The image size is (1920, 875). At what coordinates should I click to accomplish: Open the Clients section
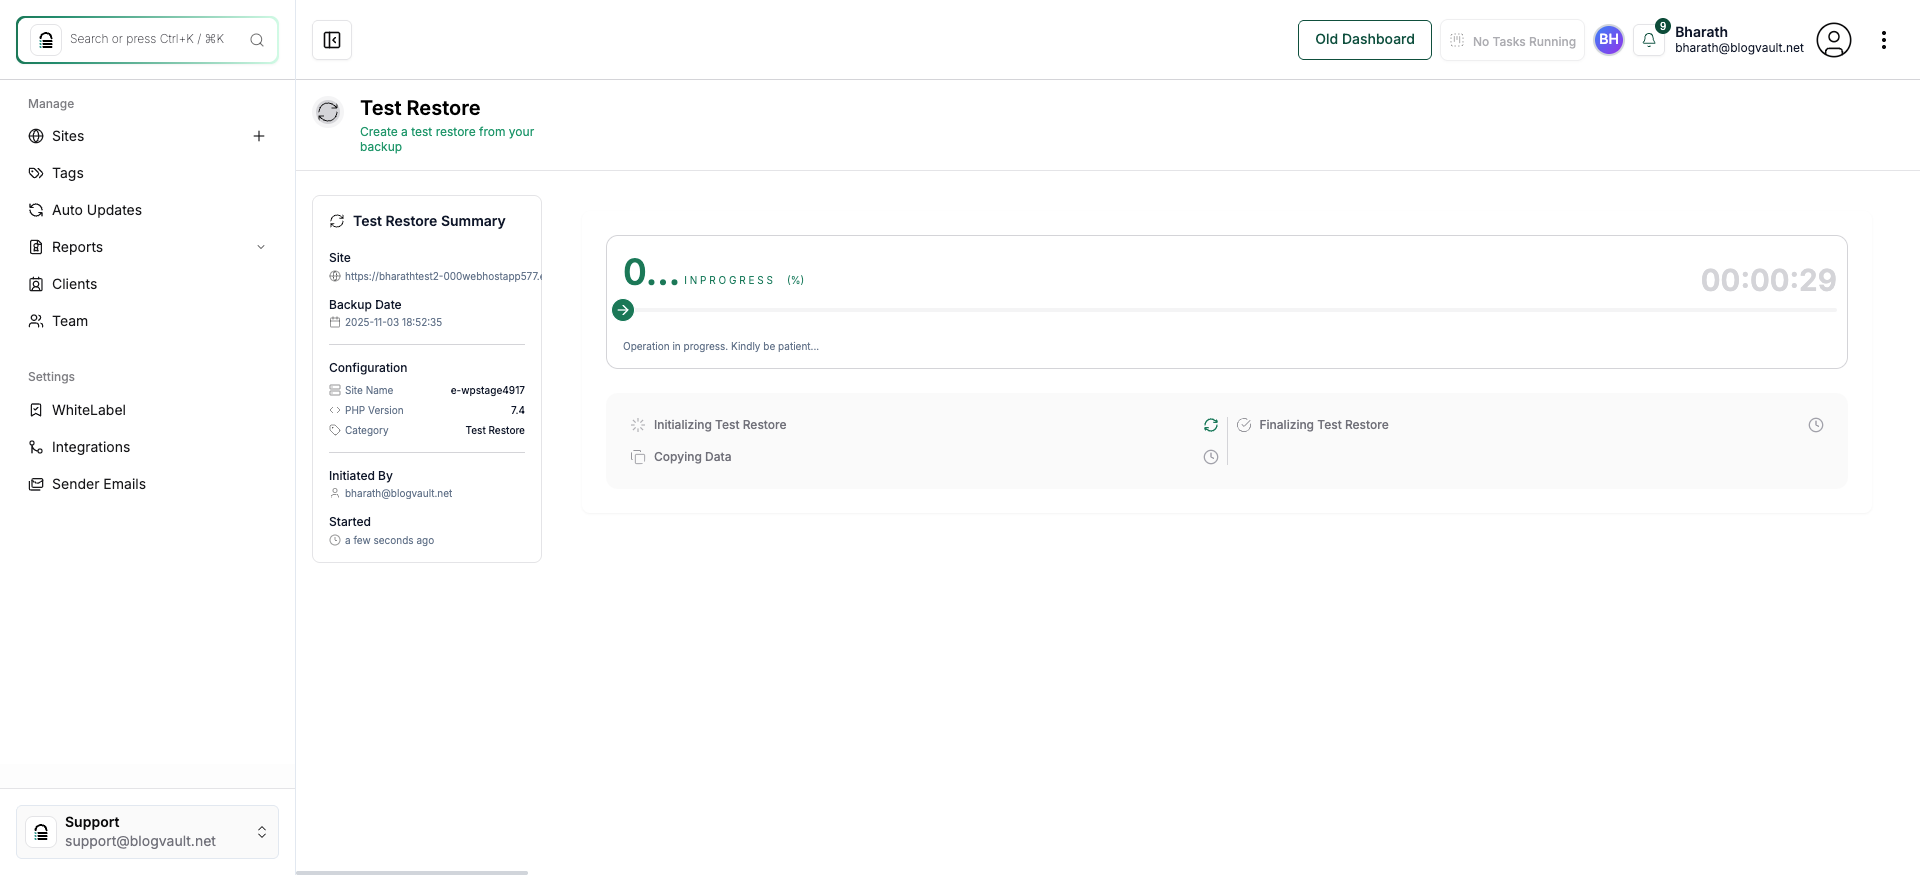pos(75,284)
